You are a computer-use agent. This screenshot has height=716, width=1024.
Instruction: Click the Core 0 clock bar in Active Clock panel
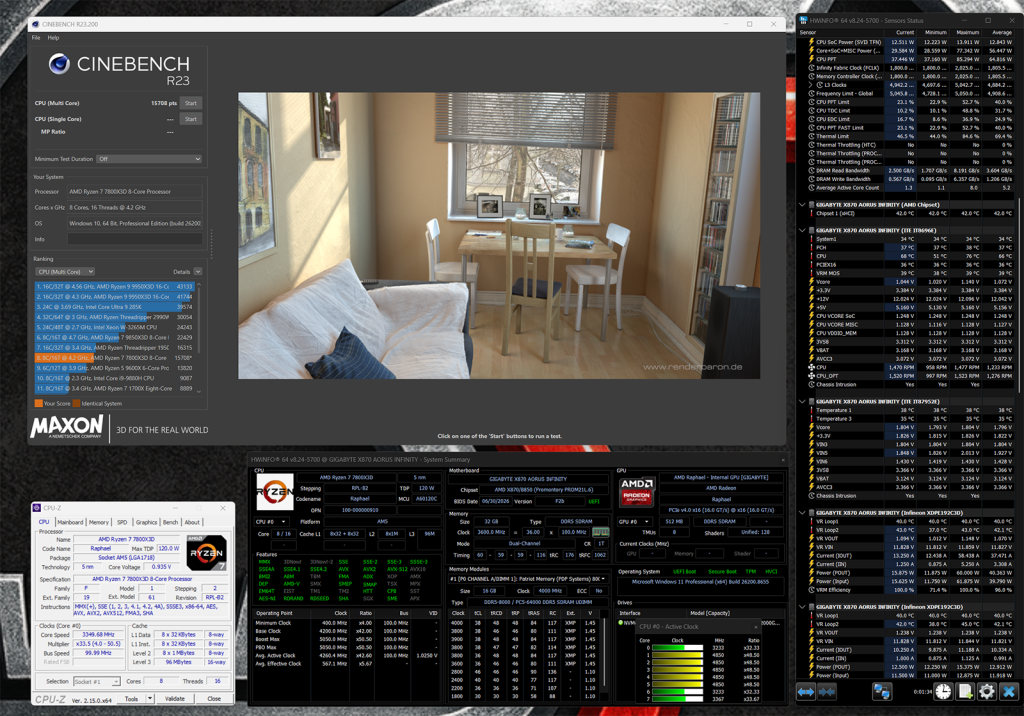677,647
